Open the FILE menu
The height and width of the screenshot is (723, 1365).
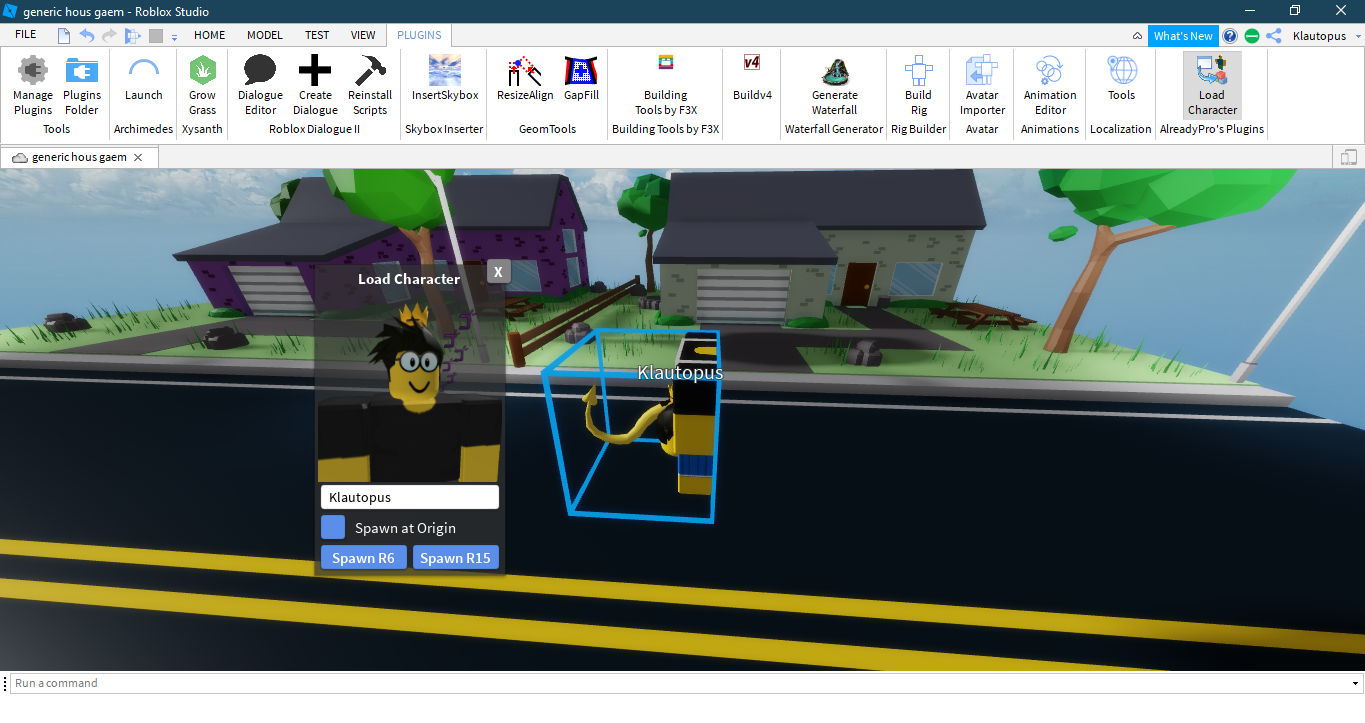(x=26, y=35)
